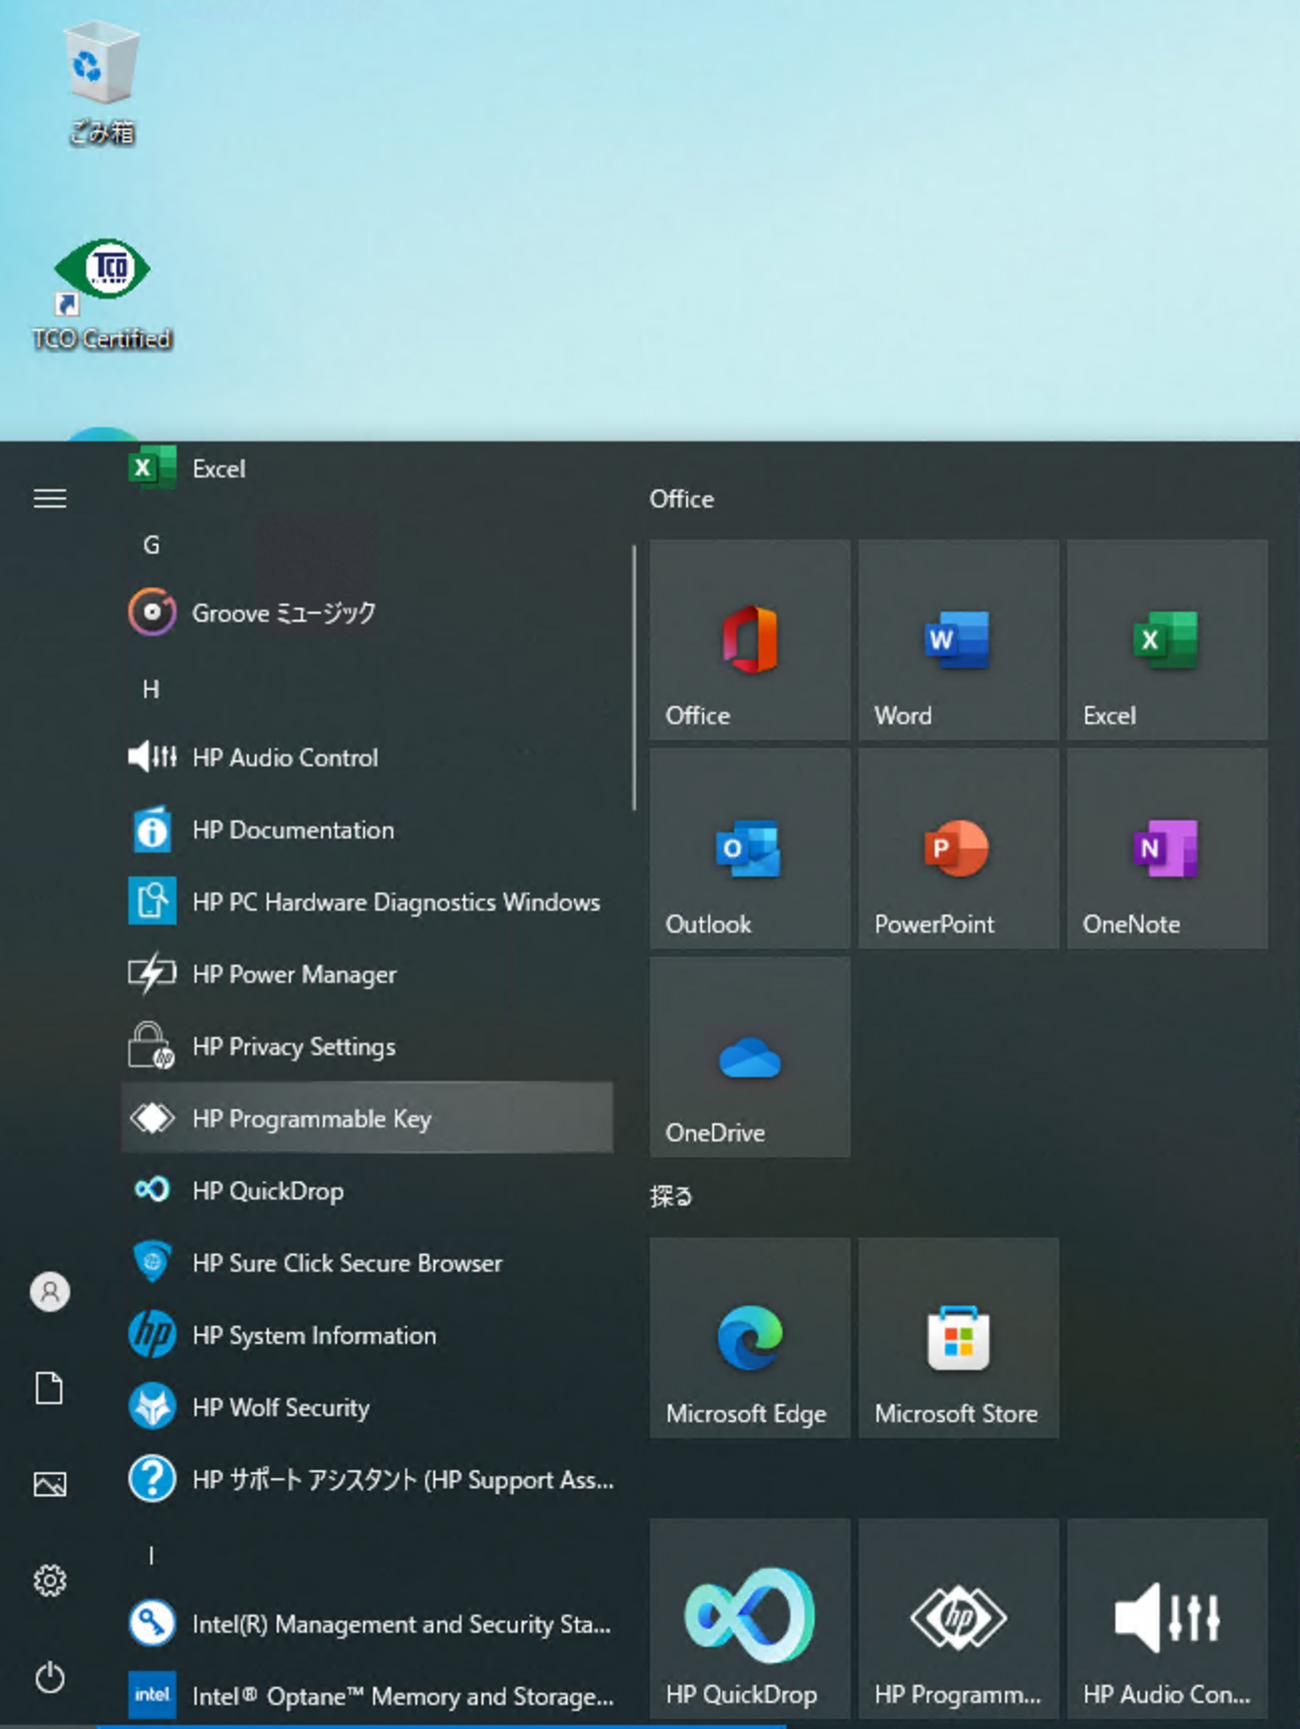Image resolution: width=1300 pixels, height=1729 pixels.
Task: Launch HP Sure Click Secure Browser
Action: (x=368, y=1263)
